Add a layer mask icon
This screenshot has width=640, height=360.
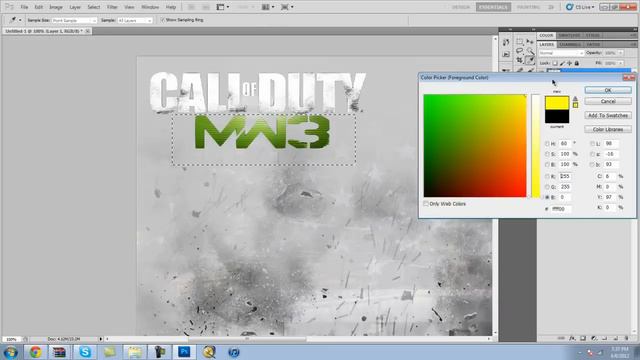[583, 338]
